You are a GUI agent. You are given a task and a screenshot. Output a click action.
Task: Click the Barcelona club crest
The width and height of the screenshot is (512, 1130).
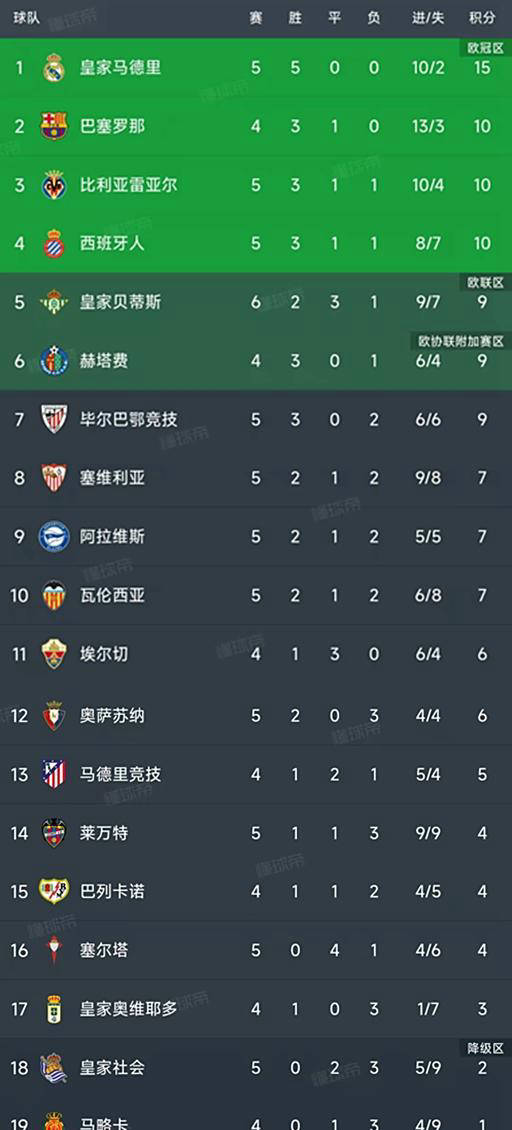[x=54, y=126]
